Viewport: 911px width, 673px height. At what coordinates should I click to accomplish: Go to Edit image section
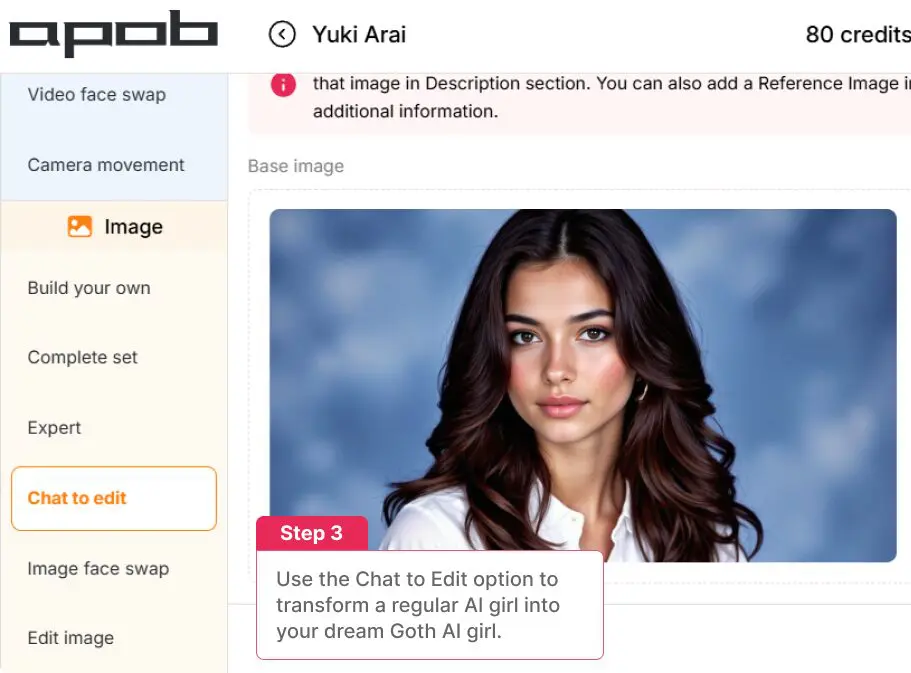pos(70,638)
